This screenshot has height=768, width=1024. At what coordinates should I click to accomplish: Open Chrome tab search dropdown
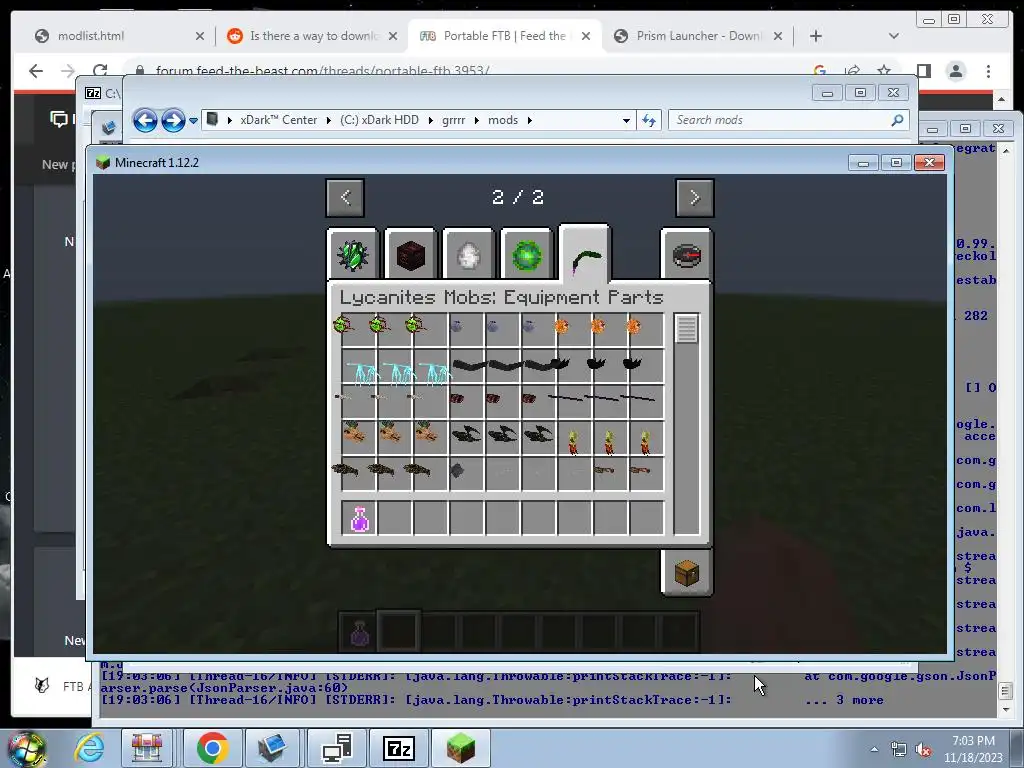[893, 36]
